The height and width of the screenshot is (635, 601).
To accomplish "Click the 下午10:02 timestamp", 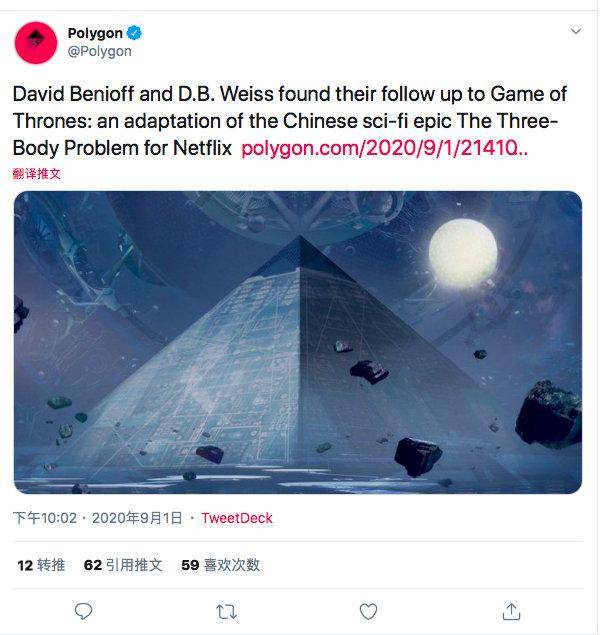I will click(x=45, y=518).
